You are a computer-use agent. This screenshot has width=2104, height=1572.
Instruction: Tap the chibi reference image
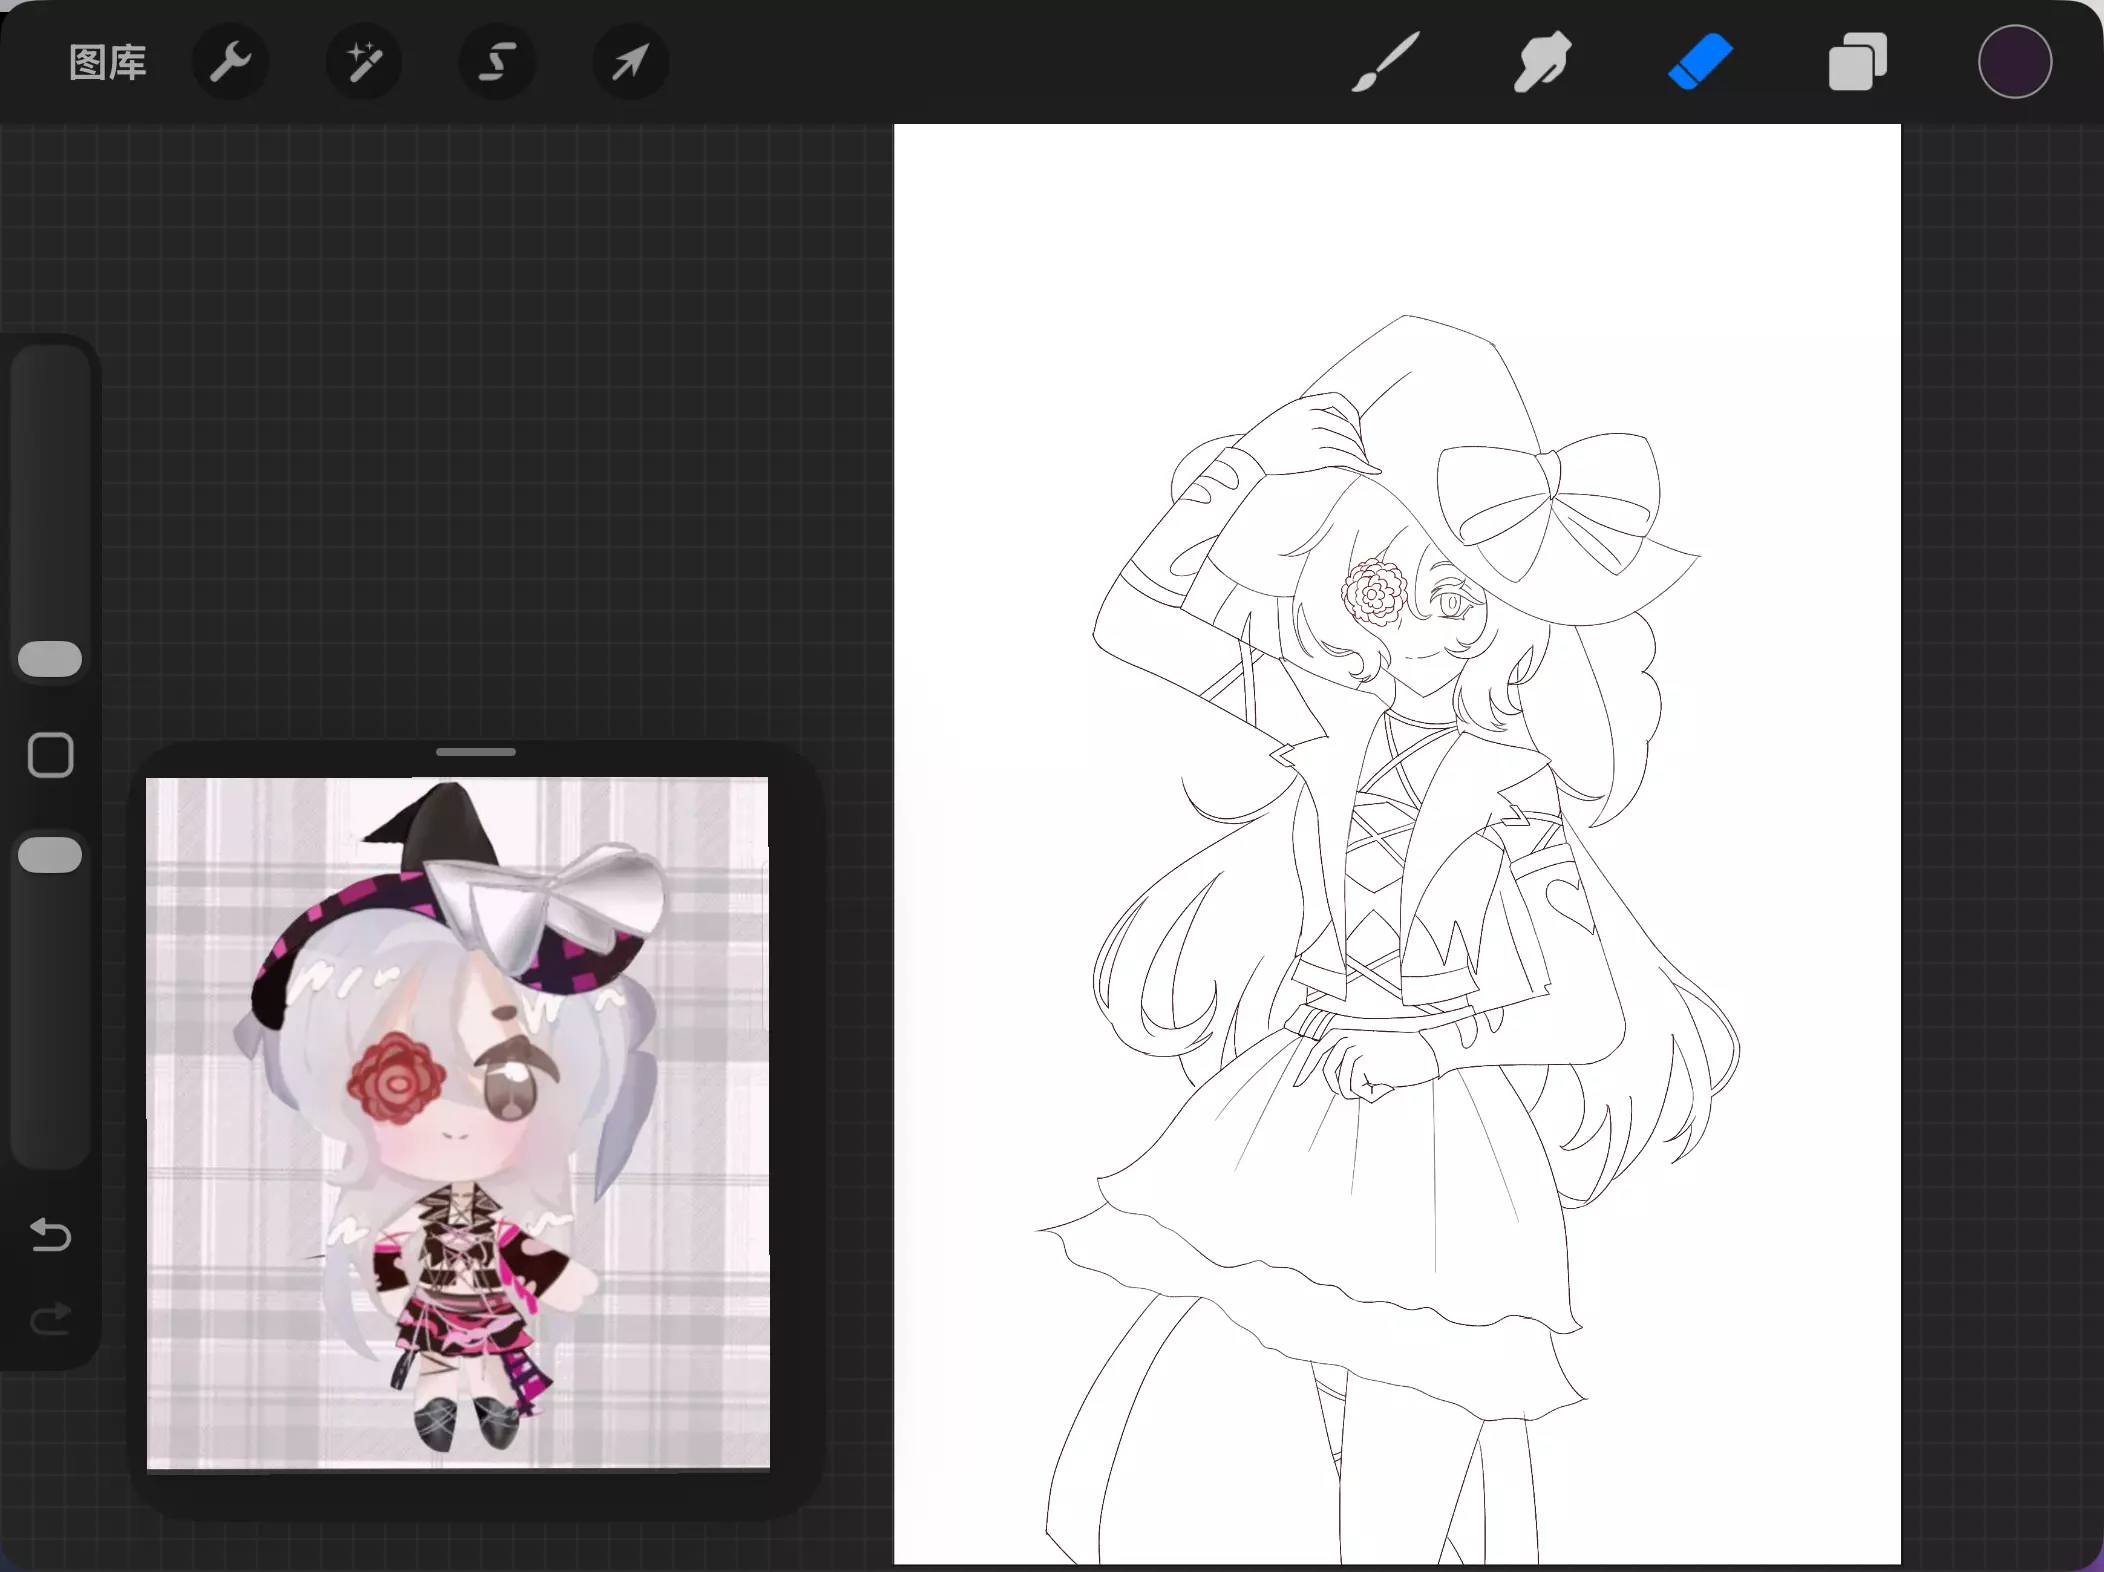pos(458,1120)
